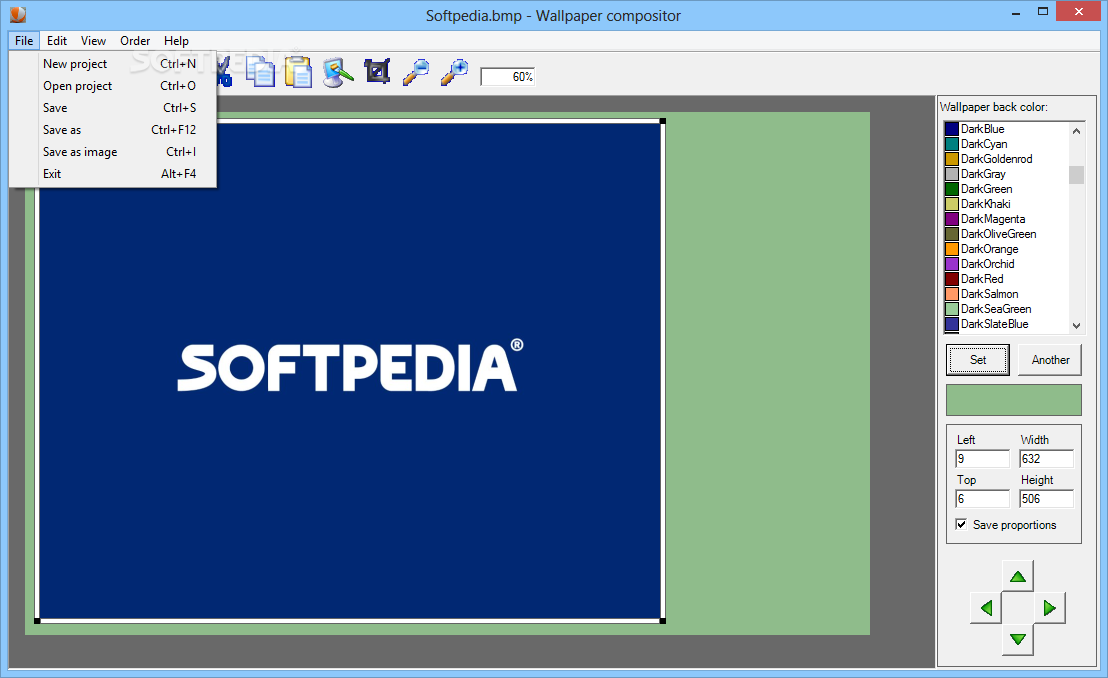The width and height of the screenshot is (1108, 678).
Task: Click the Another color button
Action: pos(1050,359)
